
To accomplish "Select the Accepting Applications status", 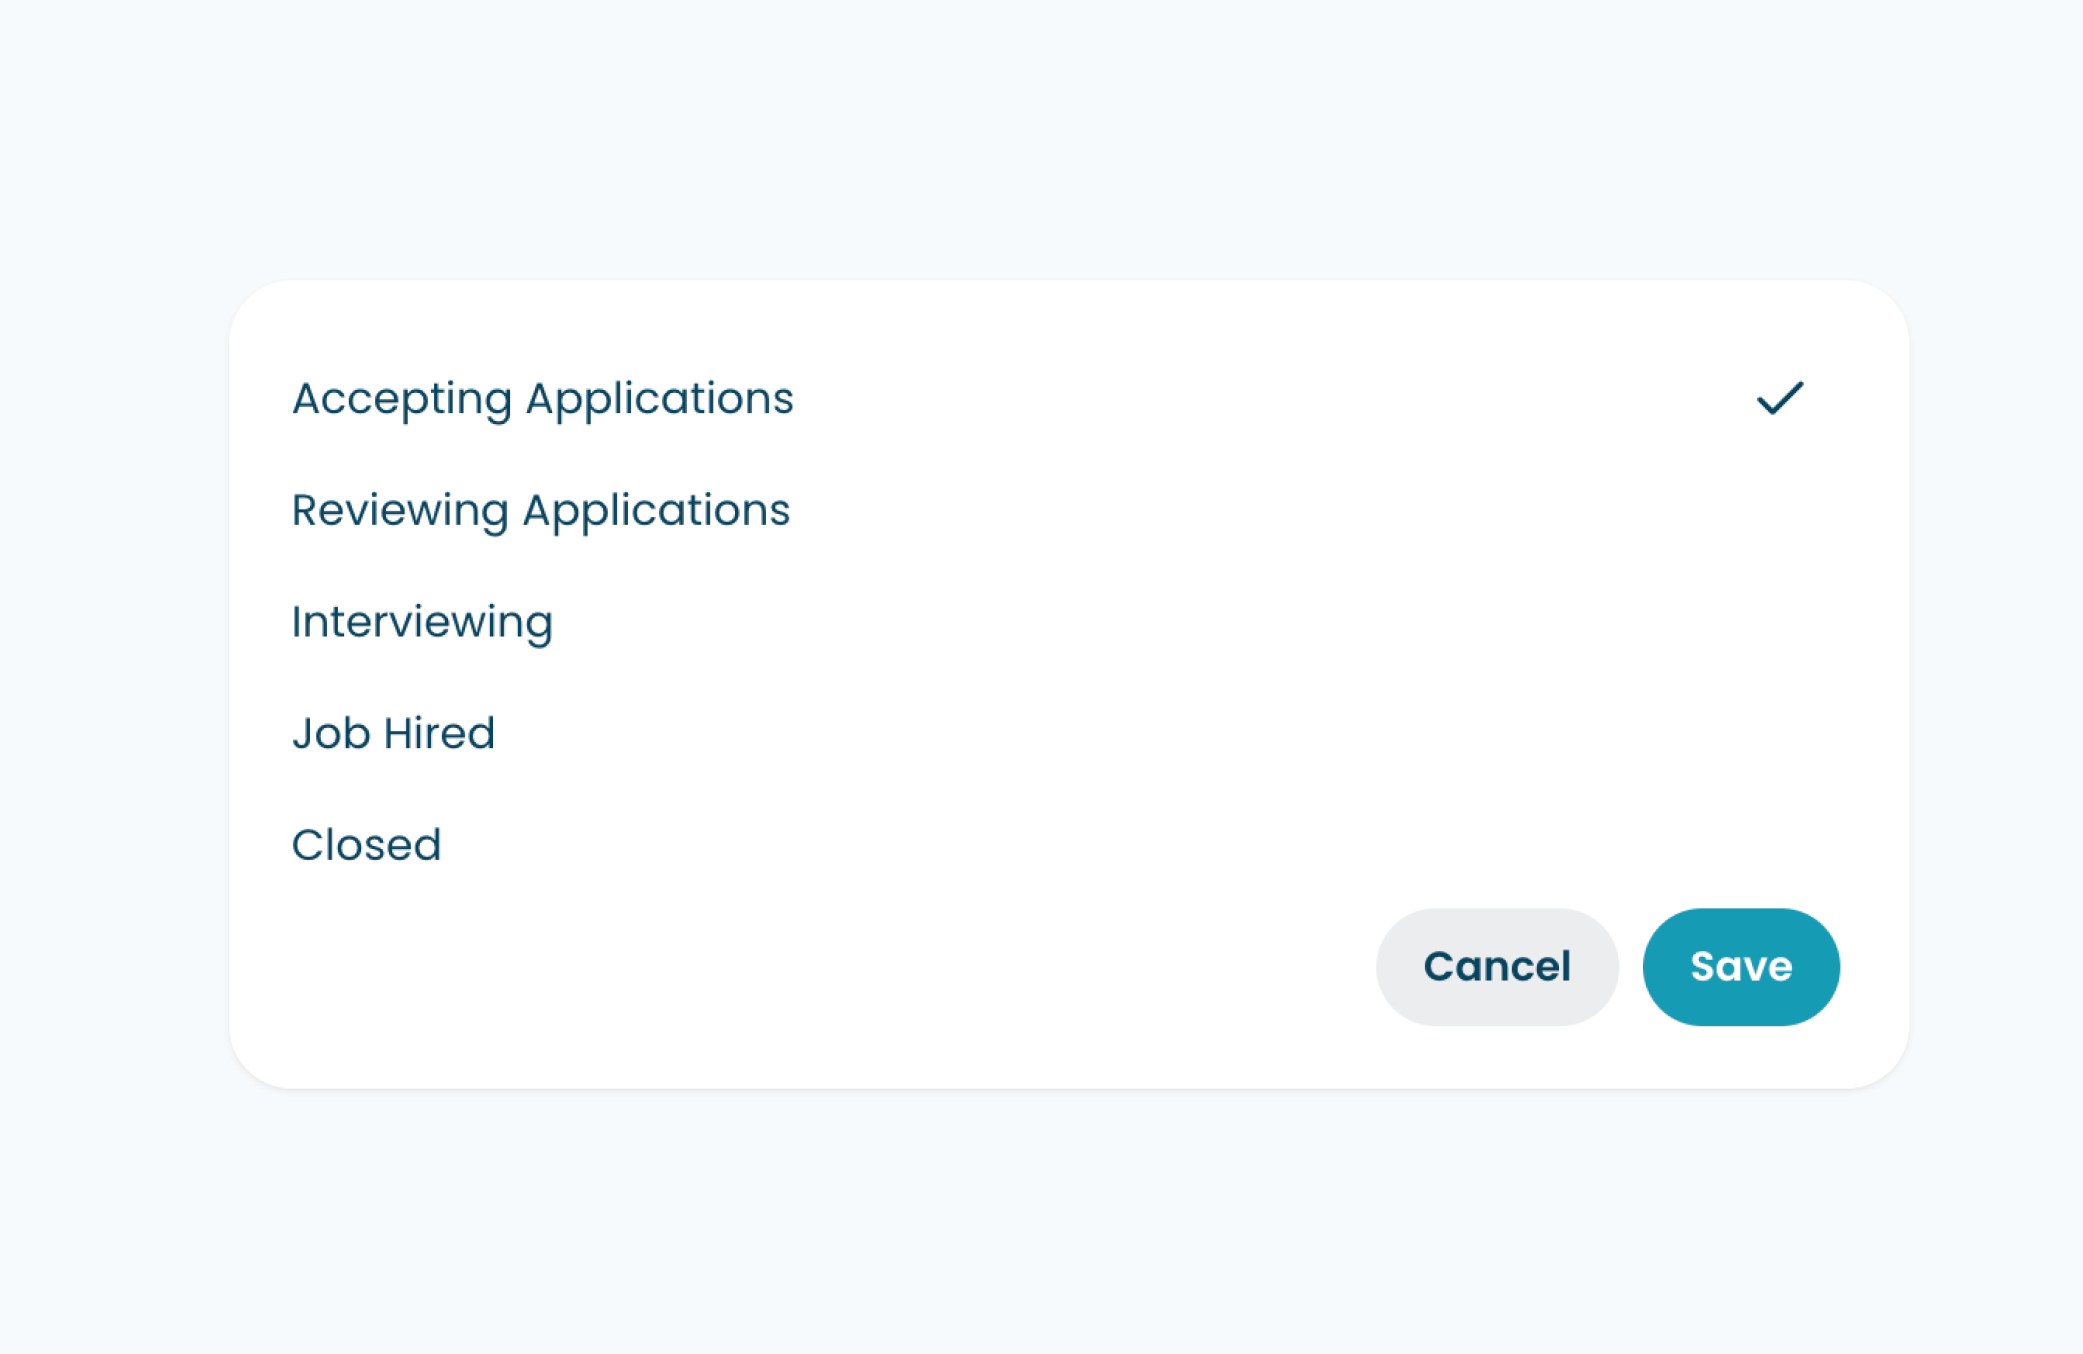I will point(1068,398).
